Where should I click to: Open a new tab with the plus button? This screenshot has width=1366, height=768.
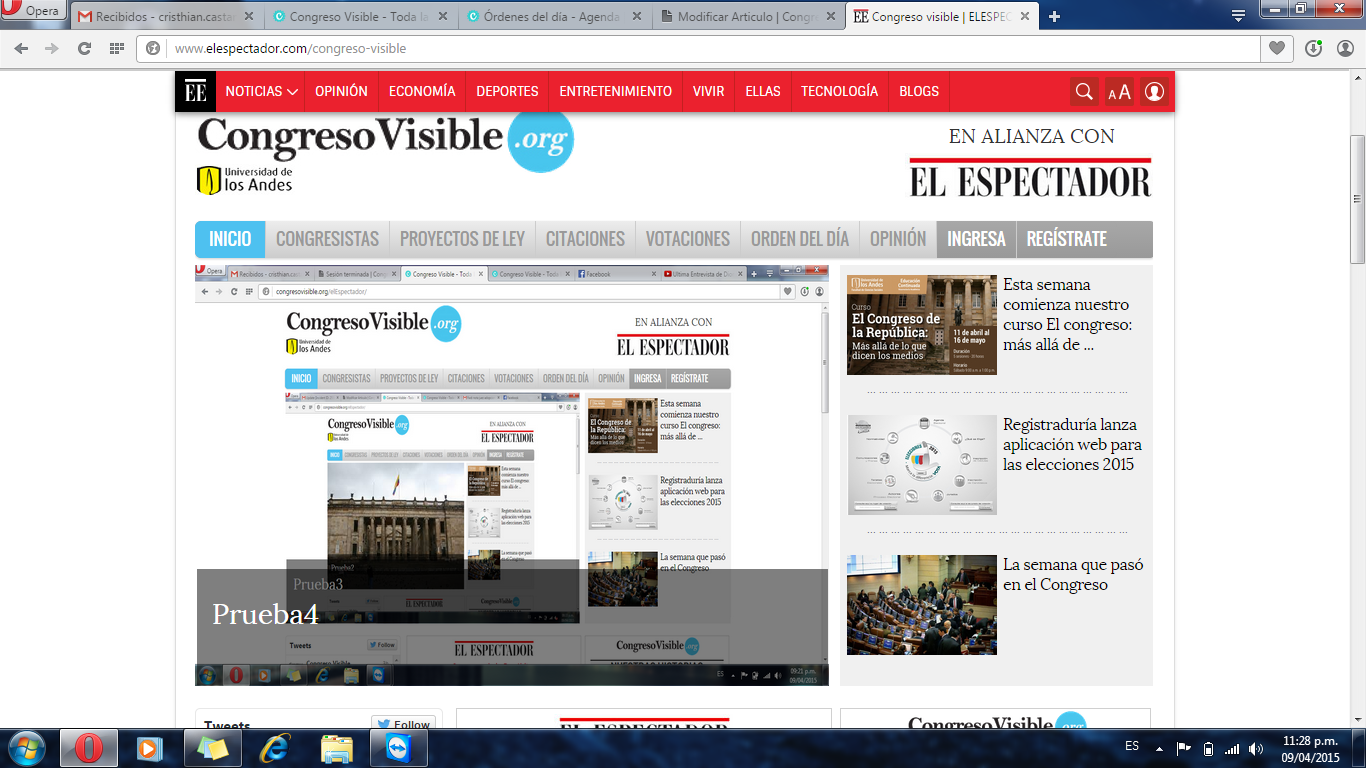point(1054,16)
